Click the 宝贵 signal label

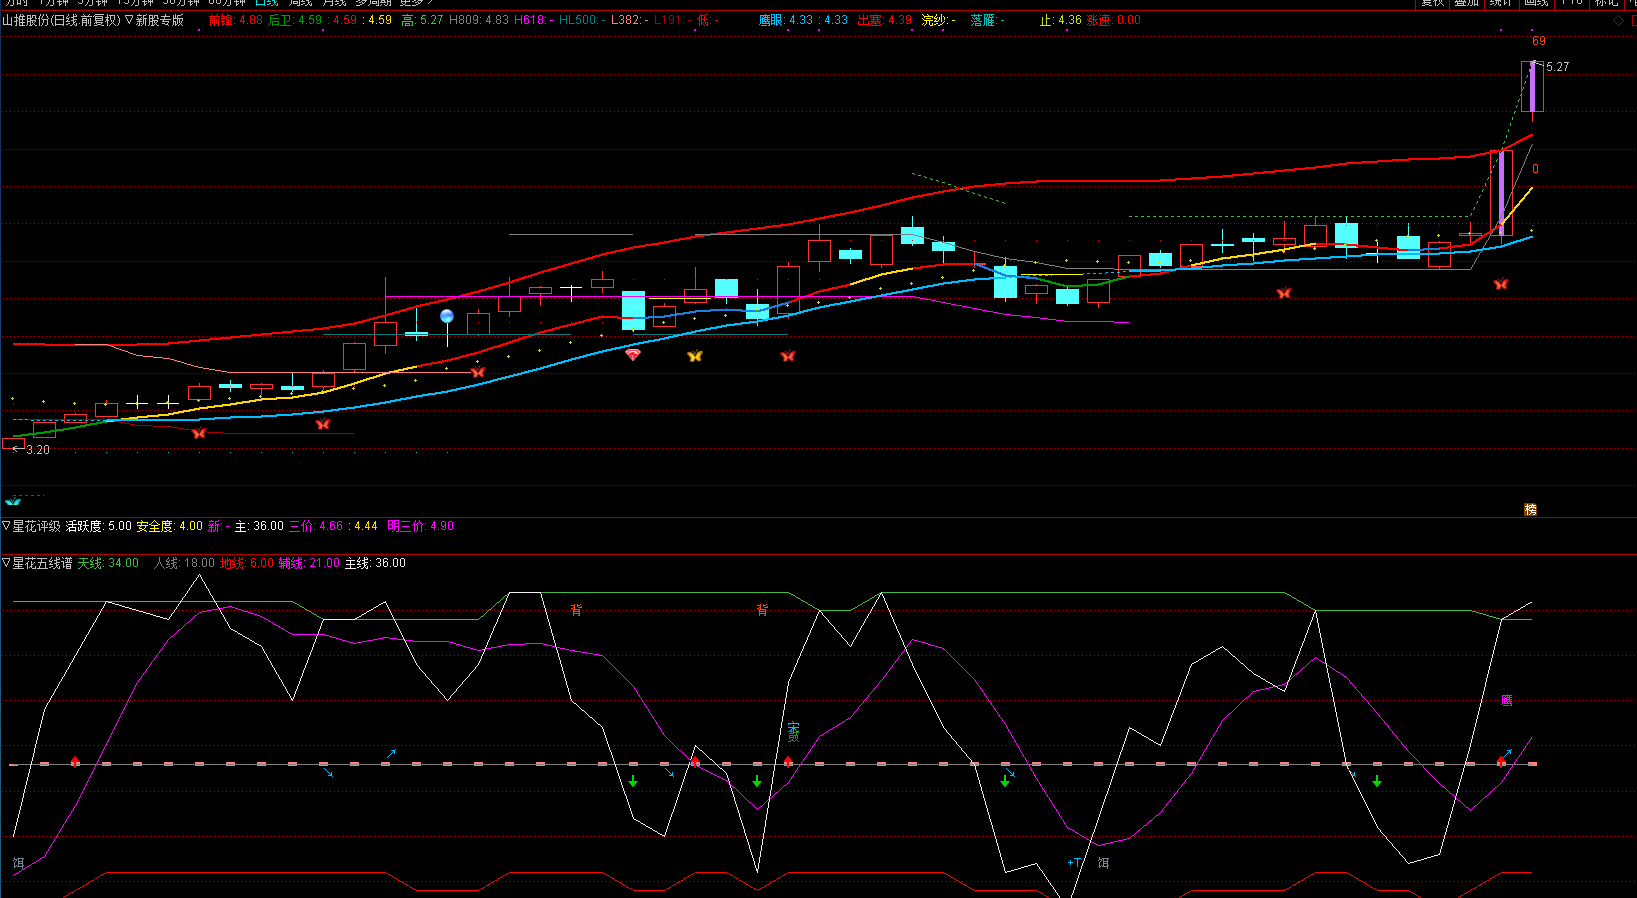tap(794, 731)
